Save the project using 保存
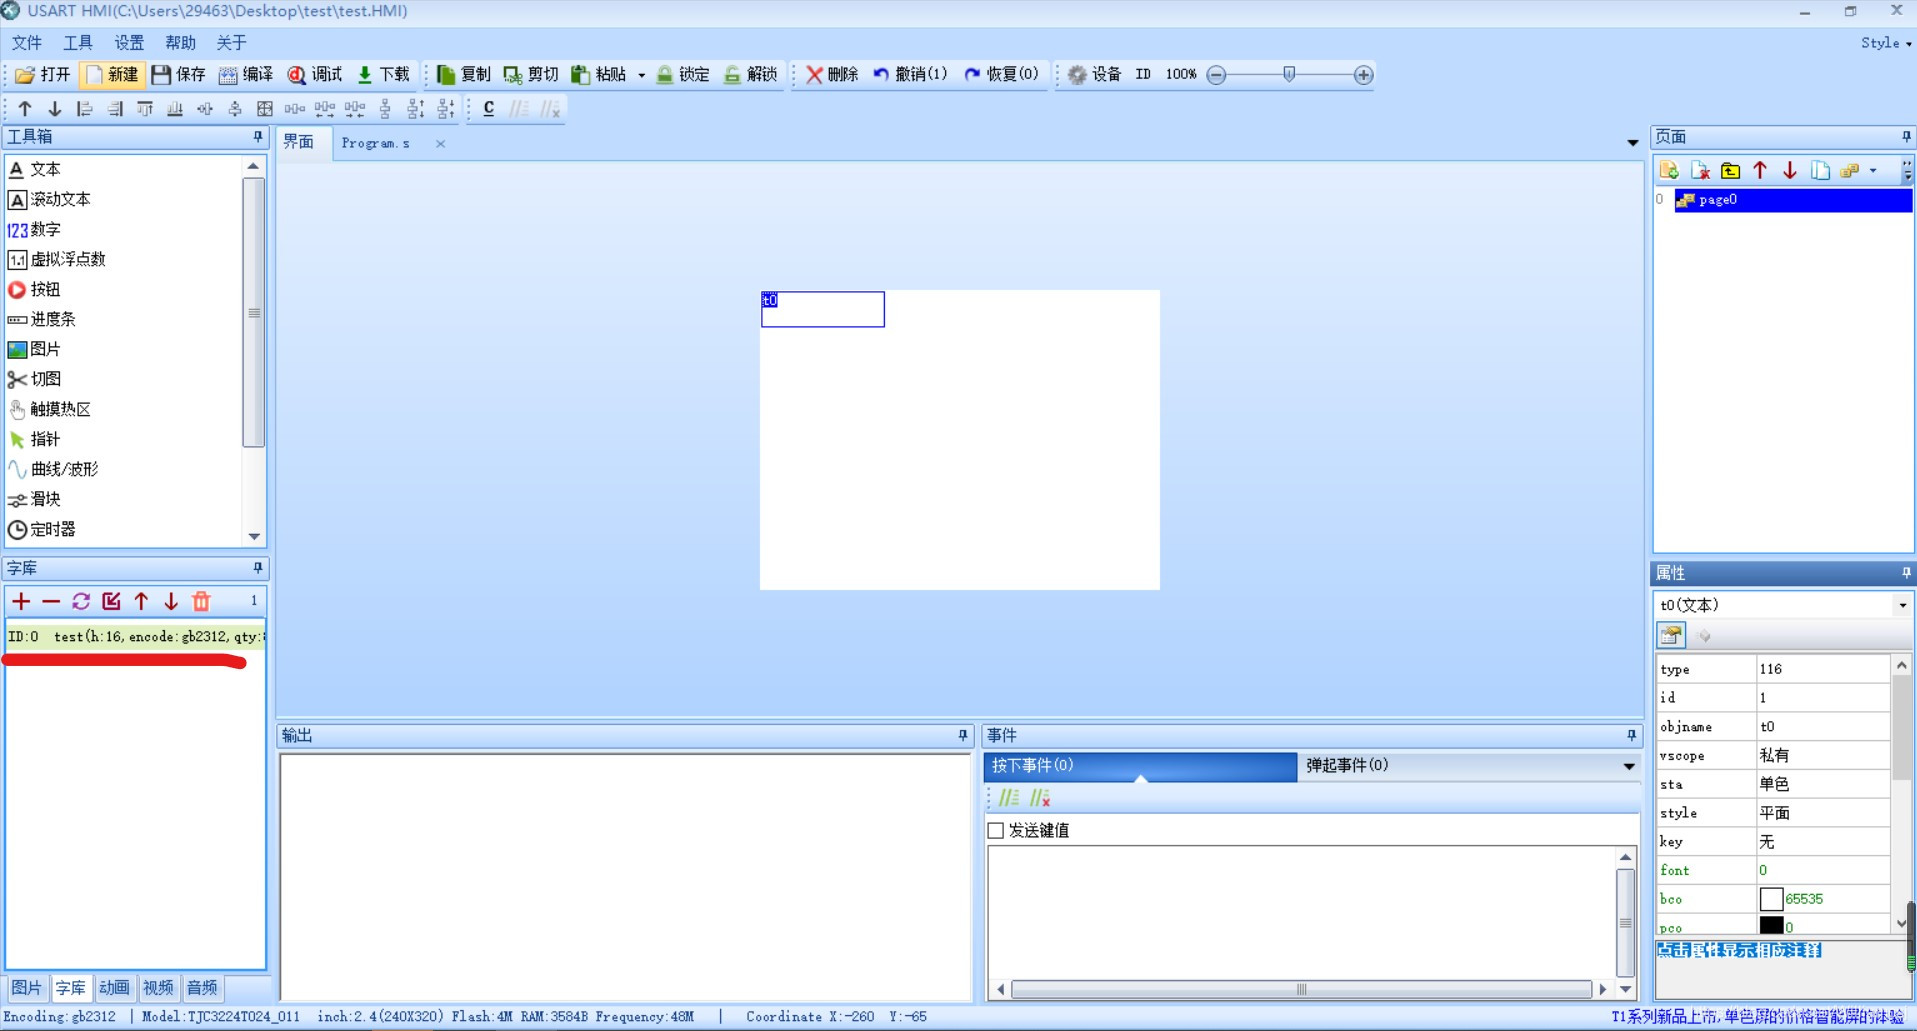This screenshot has height=1031, width=1917. 178,75
